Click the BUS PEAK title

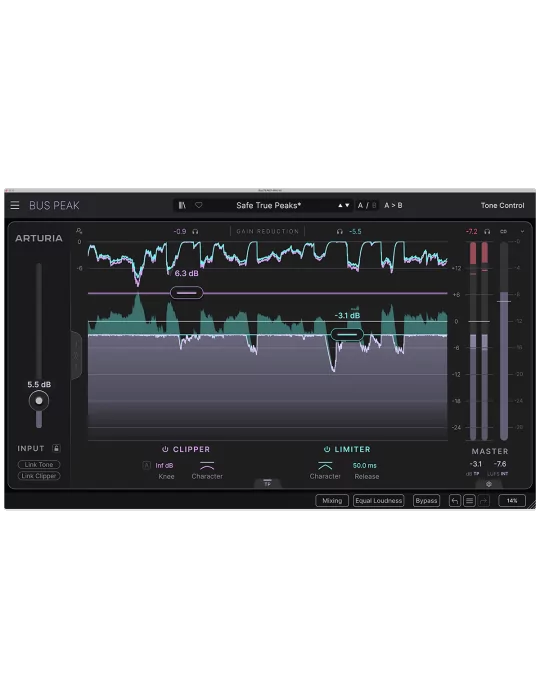point(54,205)
